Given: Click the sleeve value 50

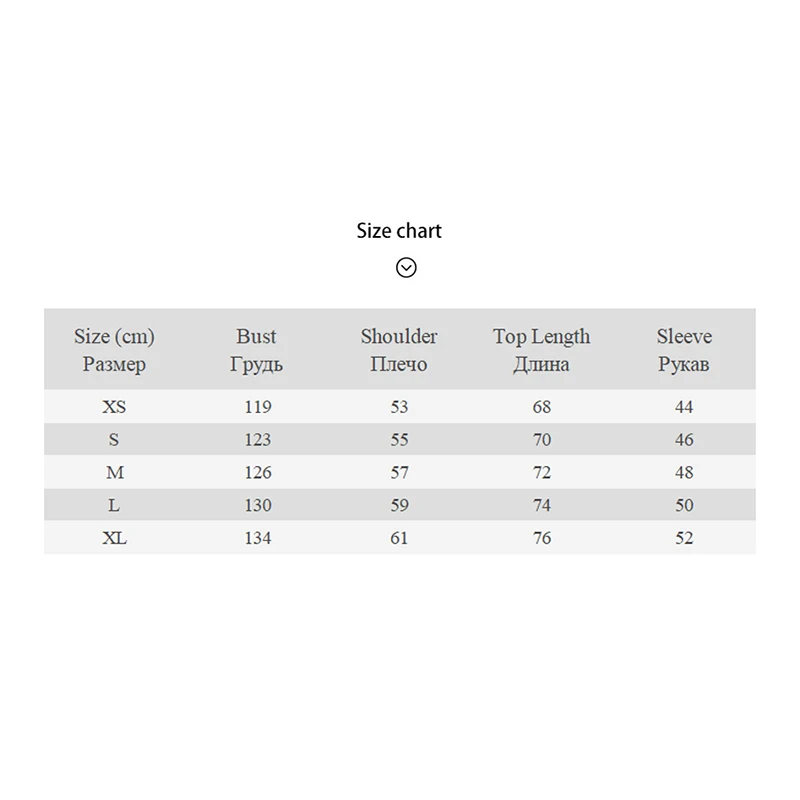Looking at the screenshot, I should [684, 506].
